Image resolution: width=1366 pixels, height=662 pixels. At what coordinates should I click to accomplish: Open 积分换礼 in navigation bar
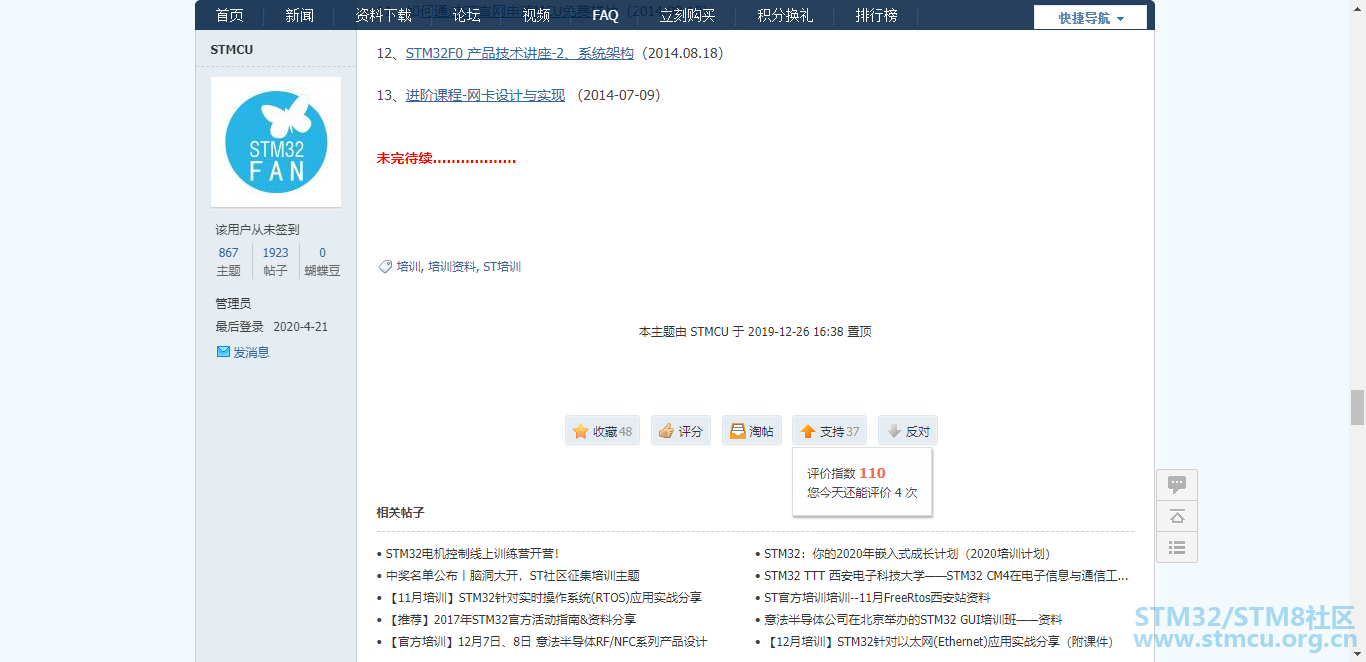[785, 15]
